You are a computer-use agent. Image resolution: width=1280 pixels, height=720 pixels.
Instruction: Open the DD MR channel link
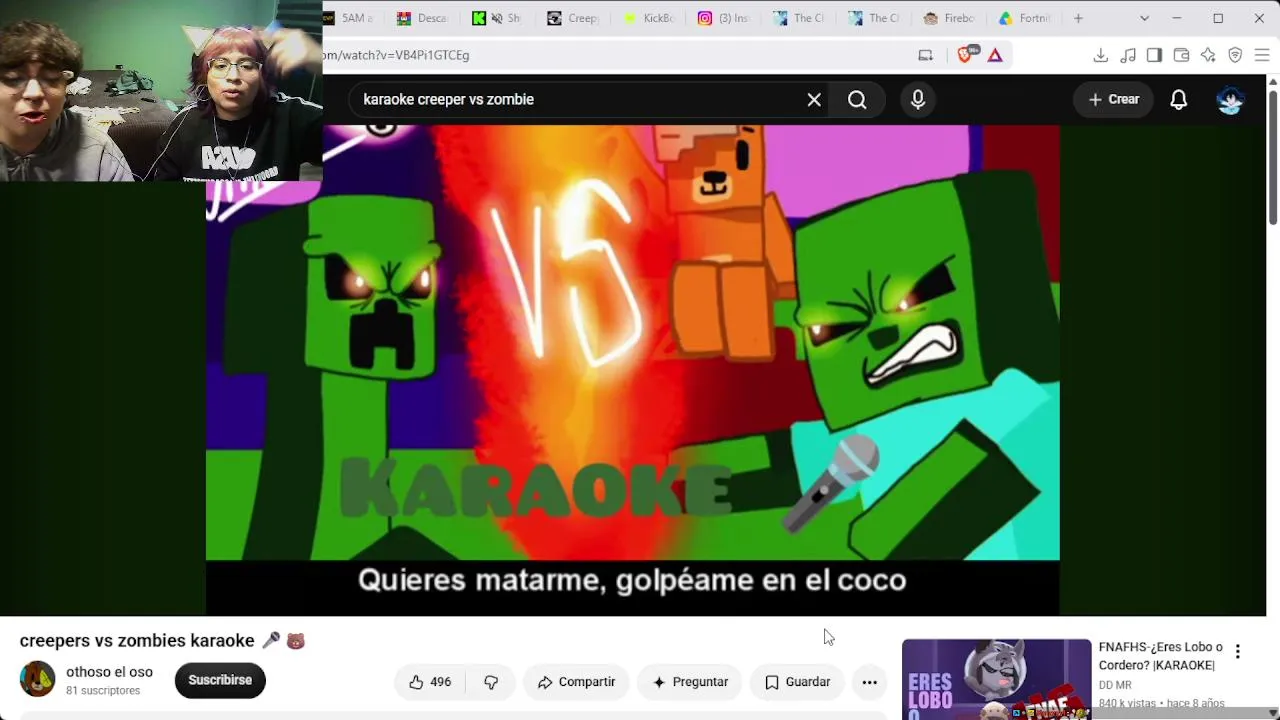[1115, 685]
